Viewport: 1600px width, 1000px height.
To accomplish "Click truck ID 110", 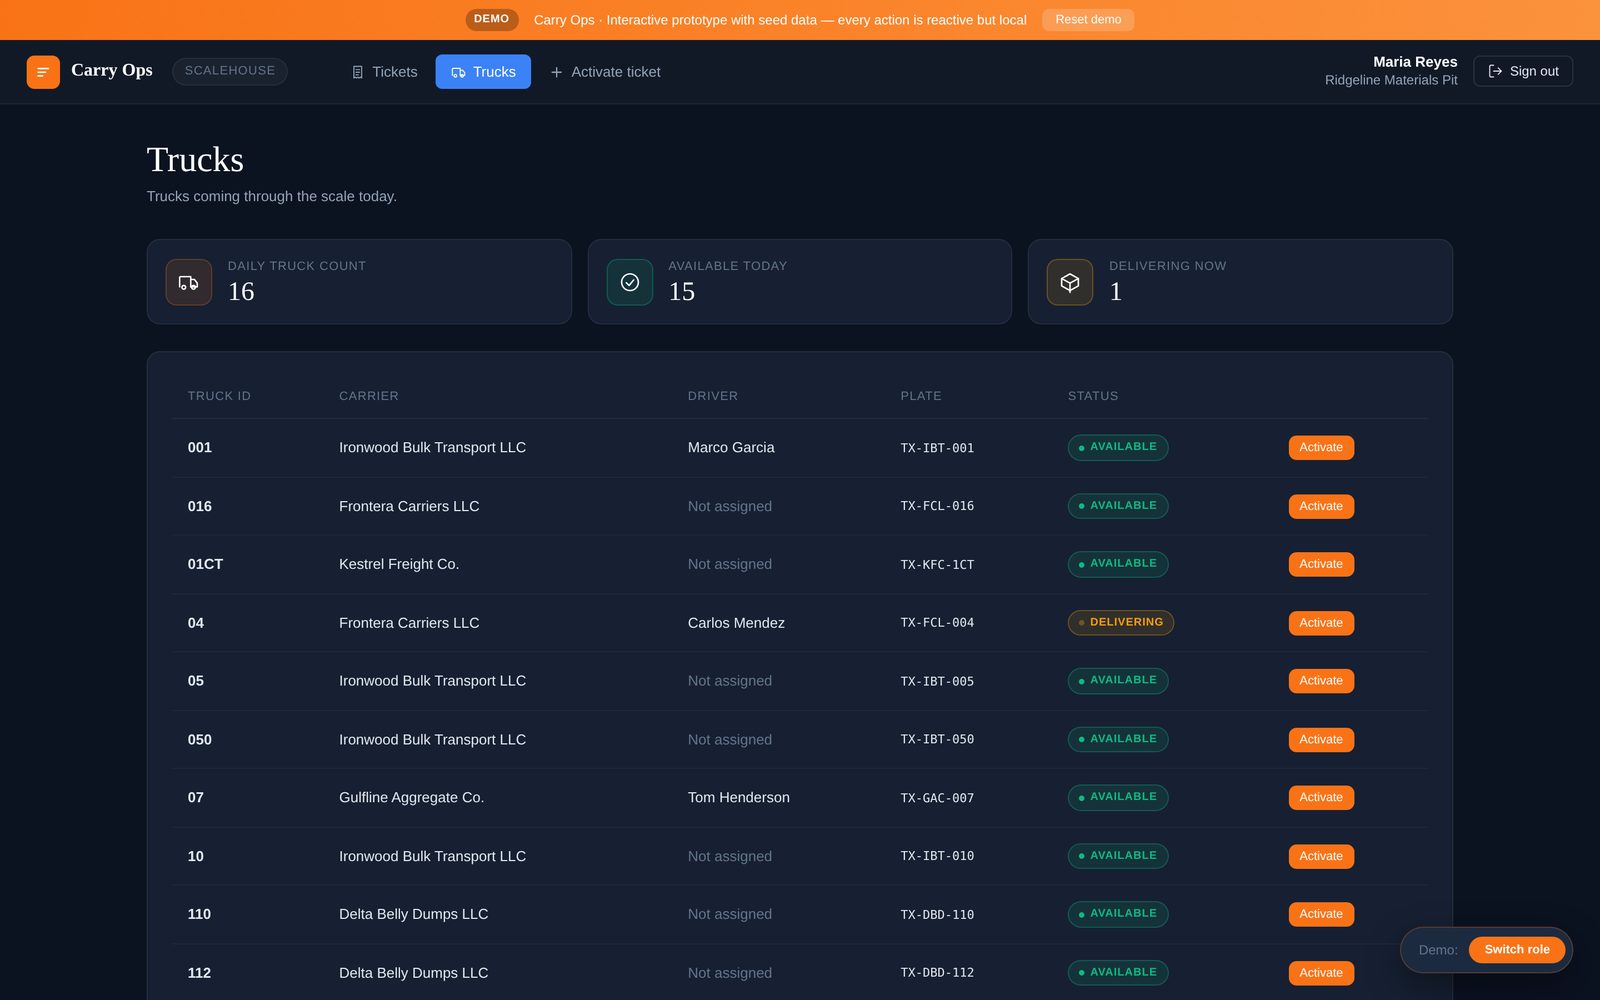I will pyautogui.click(x=199, y=915).
